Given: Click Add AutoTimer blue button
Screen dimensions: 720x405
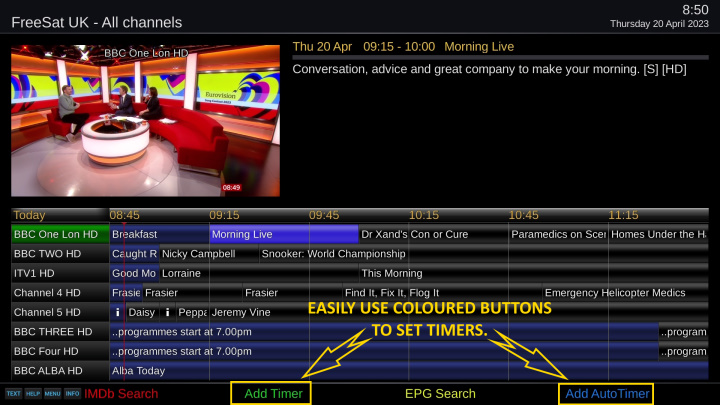Looking at the screenshot, I should [x=606, y=394].
